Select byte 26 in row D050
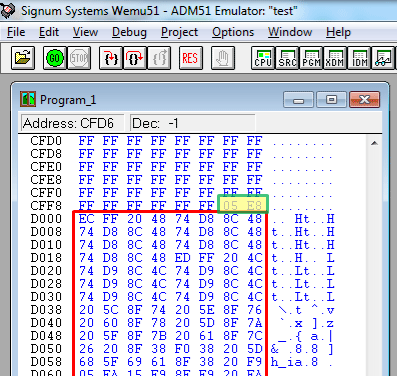Image resolution: width=397 pixels, height=376 pixels. tap(86, 349)
